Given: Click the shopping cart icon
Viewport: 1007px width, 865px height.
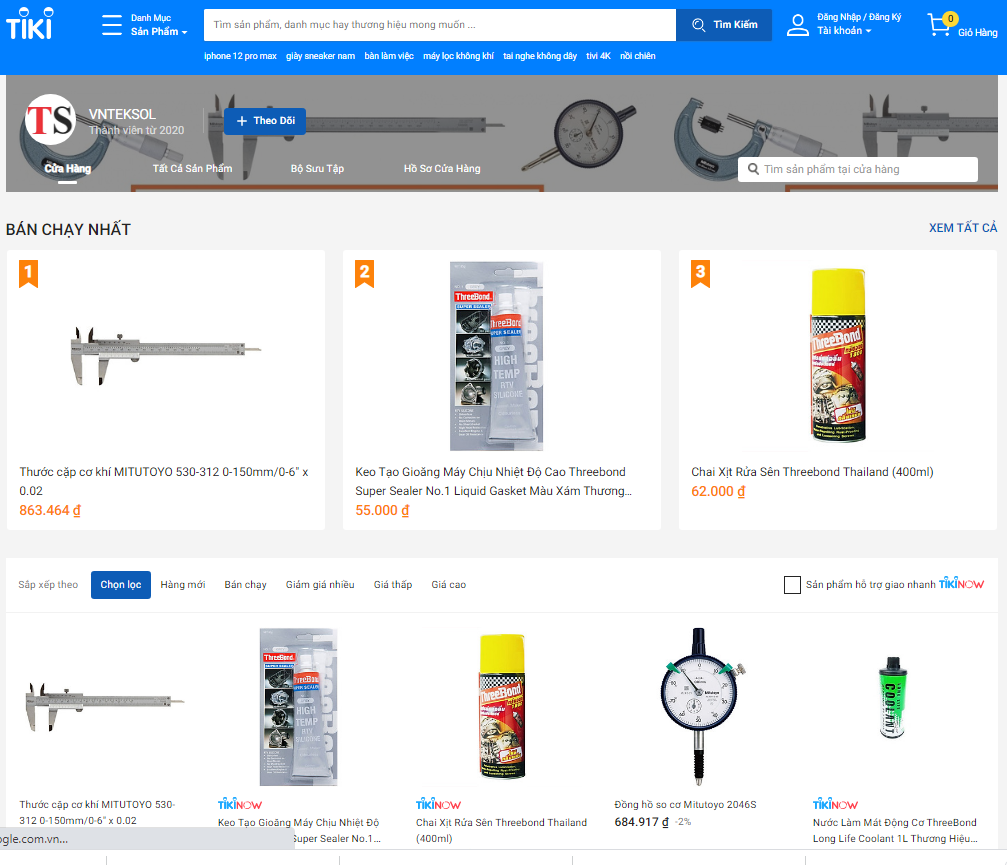Looking at the screenshot, I should [940, 25].
